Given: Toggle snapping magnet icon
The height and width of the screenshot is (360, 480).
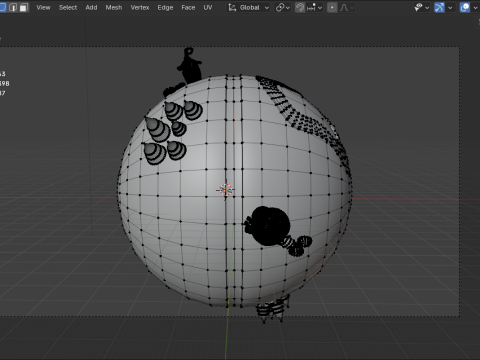Looking at the screenshot, I should pos(300,7).
